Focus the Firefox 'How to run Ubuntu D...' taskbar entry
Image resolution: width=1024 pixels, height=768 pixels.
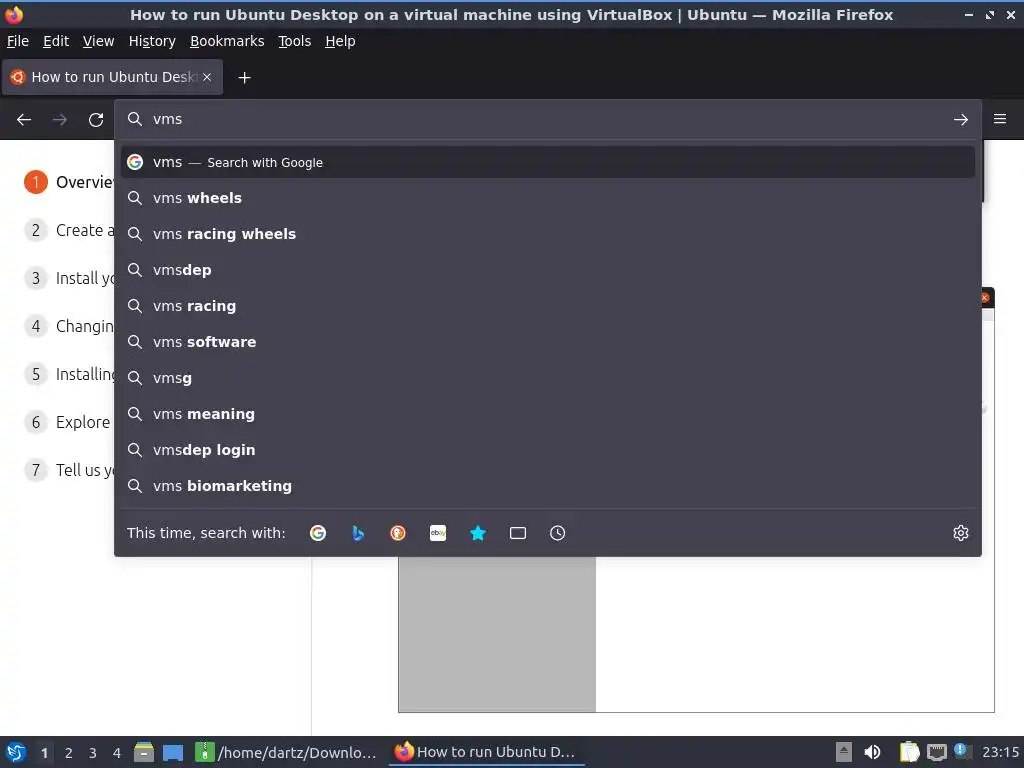point(487,752)
